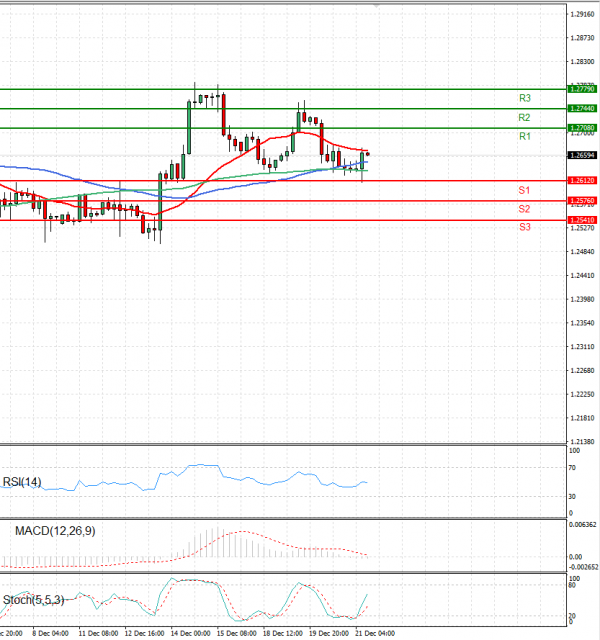The width and height of the screenshot is (600, 640).
Task: Select the current price 1.26594 tag
Action: pos(582,156)
